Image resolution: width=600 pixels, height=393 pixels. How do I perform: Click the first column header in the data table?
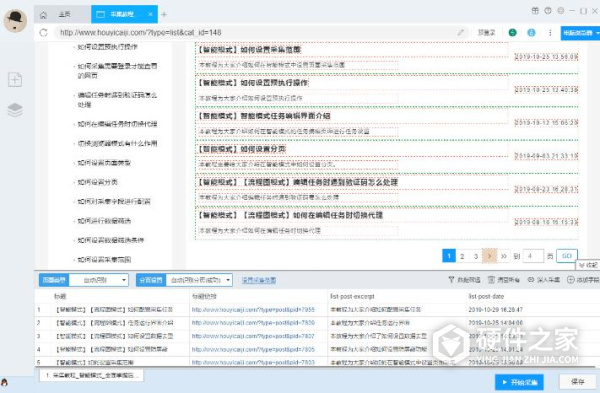click(60, 296)
